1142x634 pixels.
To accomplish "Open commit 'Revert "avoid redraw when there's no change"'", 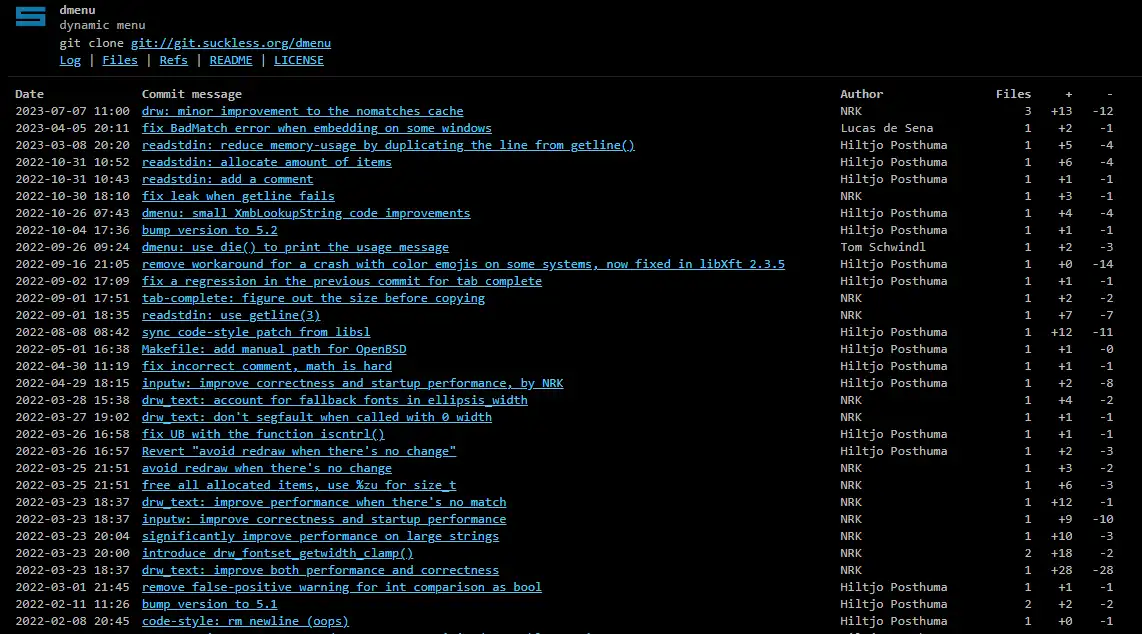I will (x=299, y=451).
